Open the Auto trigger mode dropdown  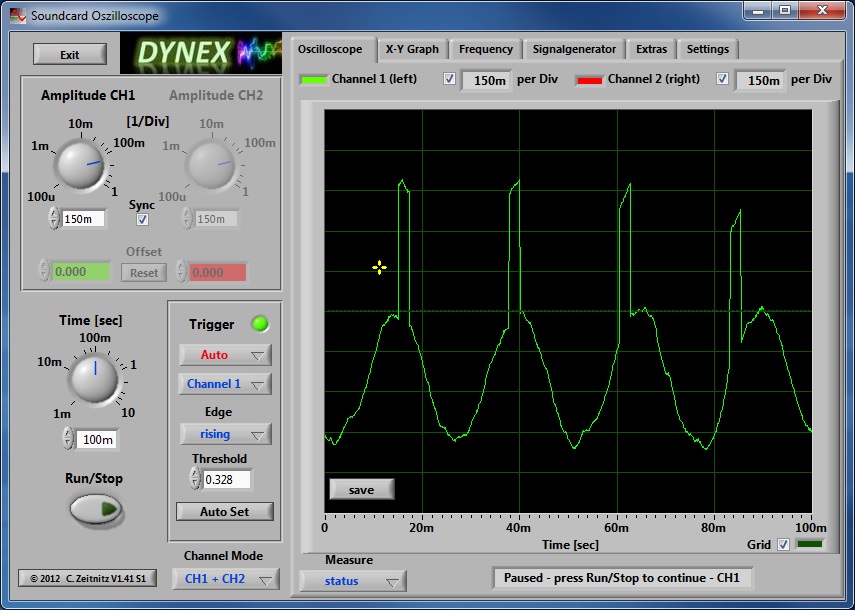[x=225, y=355]
